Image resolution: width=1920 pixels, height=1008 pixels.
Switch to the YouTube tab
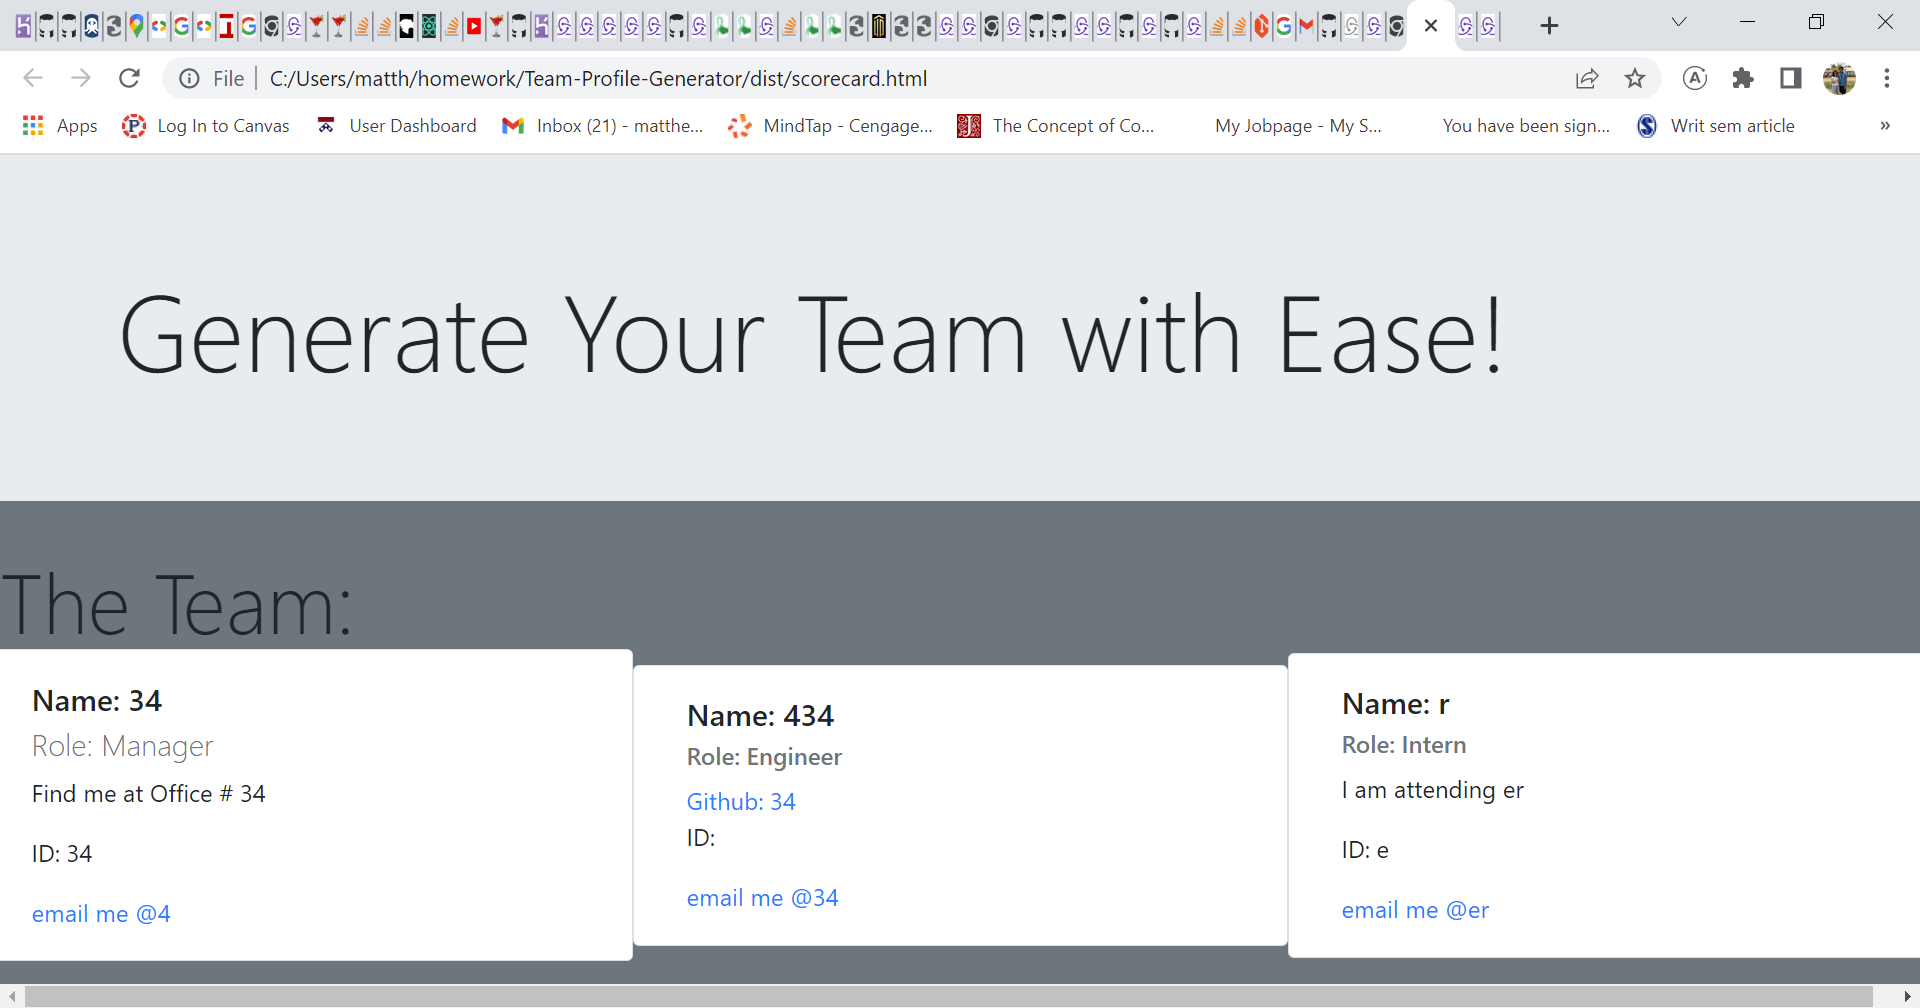pos(474,27)
